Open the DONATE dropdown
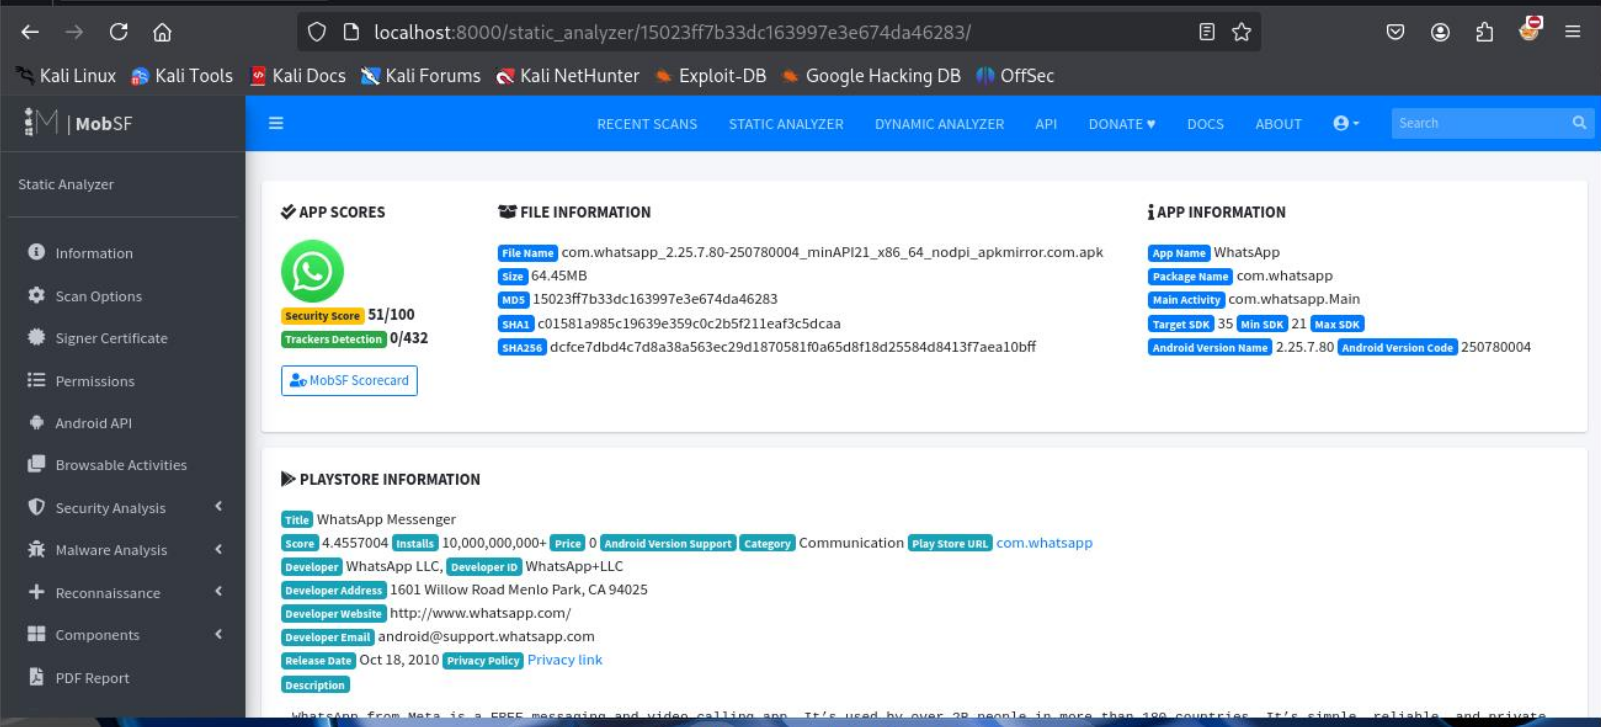Screen dimensions: 1601x727 tap(1122, 124)
